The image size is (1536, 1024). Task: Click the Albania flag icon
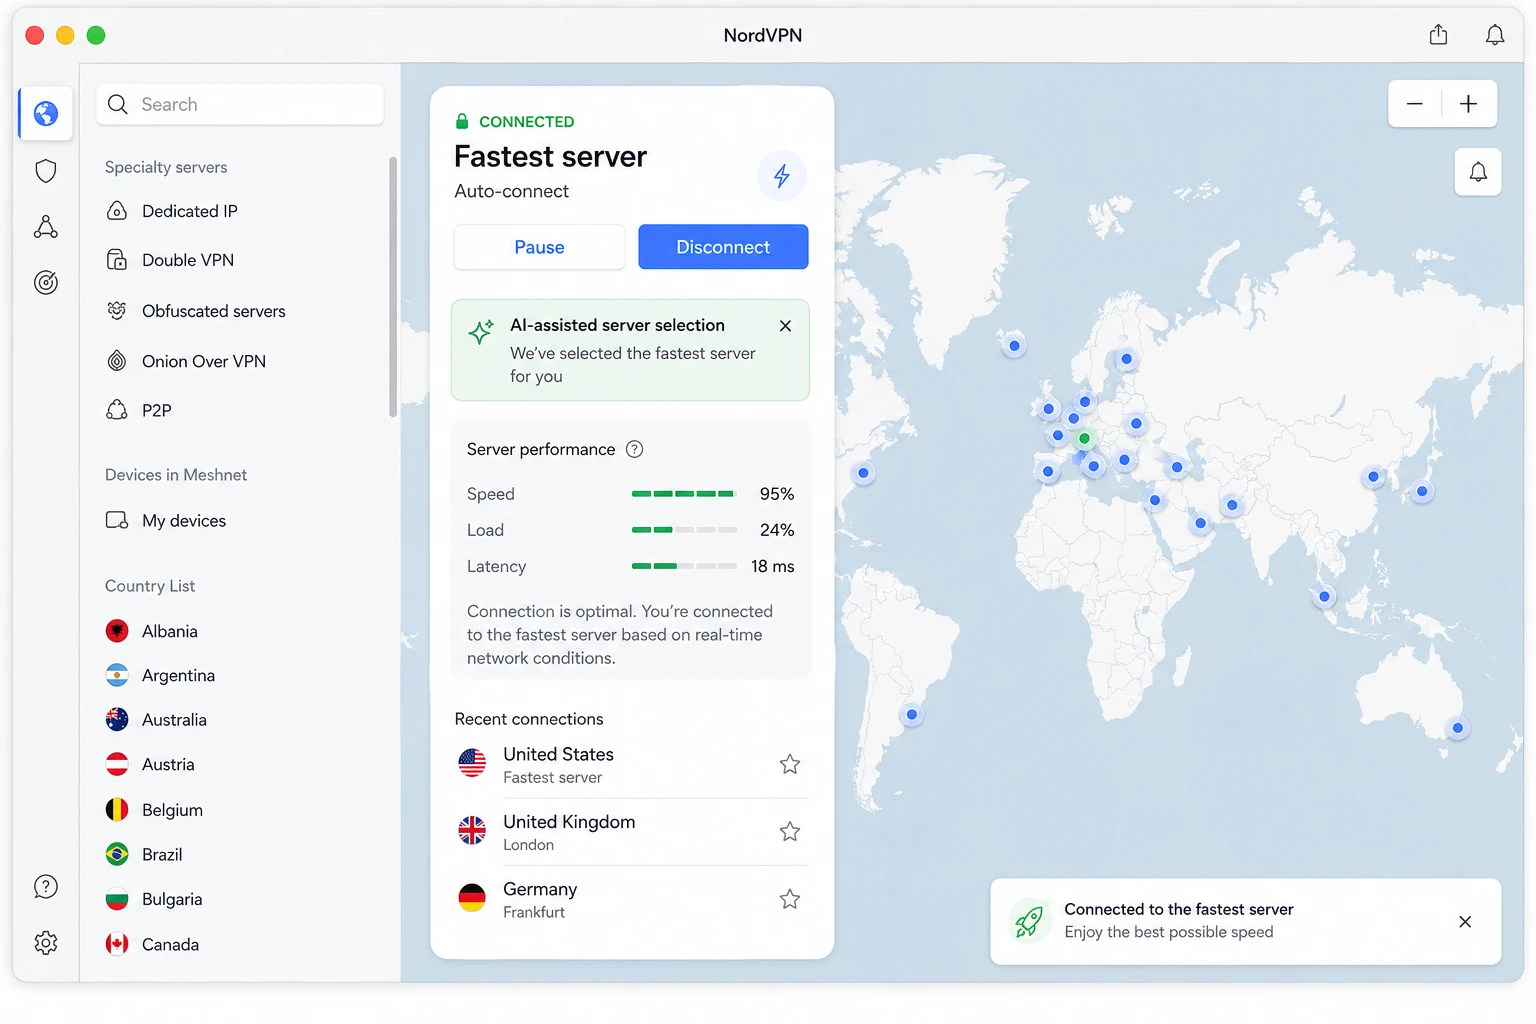pos(117,631)
